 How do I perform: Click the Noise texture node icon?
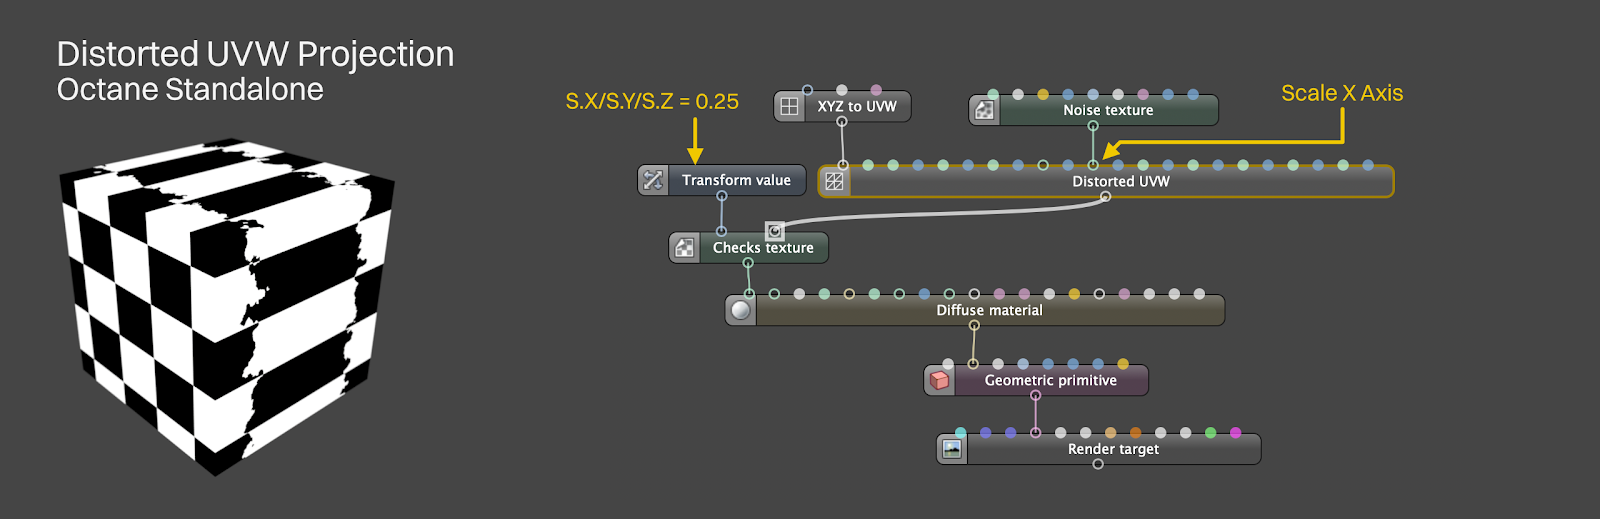pos(984,110)
